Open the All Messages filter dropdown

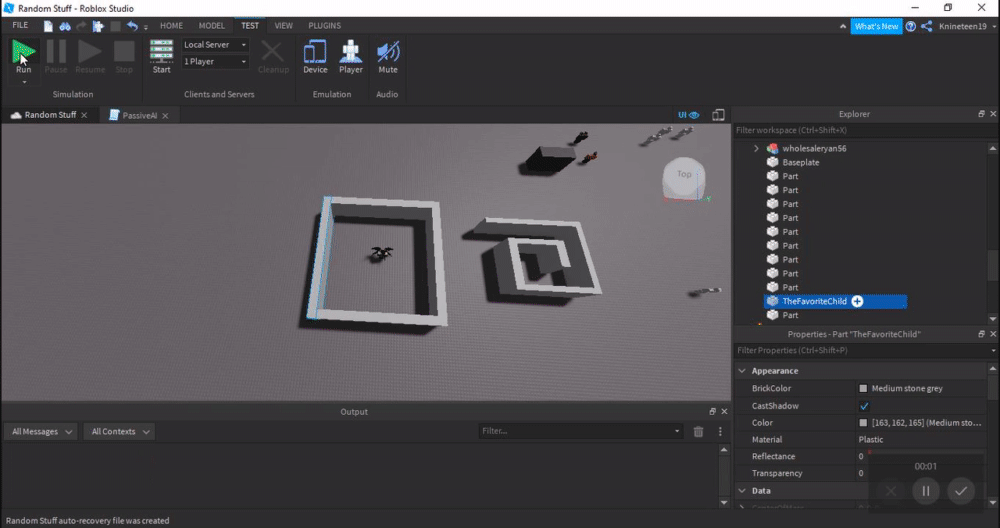click(41, 432)
